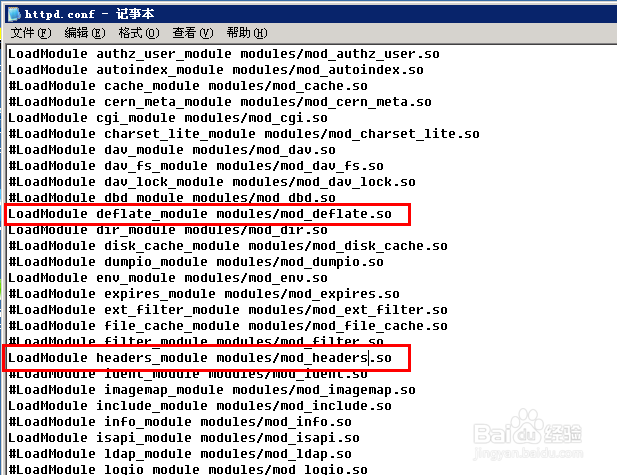Click the httpd.conf window title text
The height and width of the screenshot is (475, 617).
[89, 14]
